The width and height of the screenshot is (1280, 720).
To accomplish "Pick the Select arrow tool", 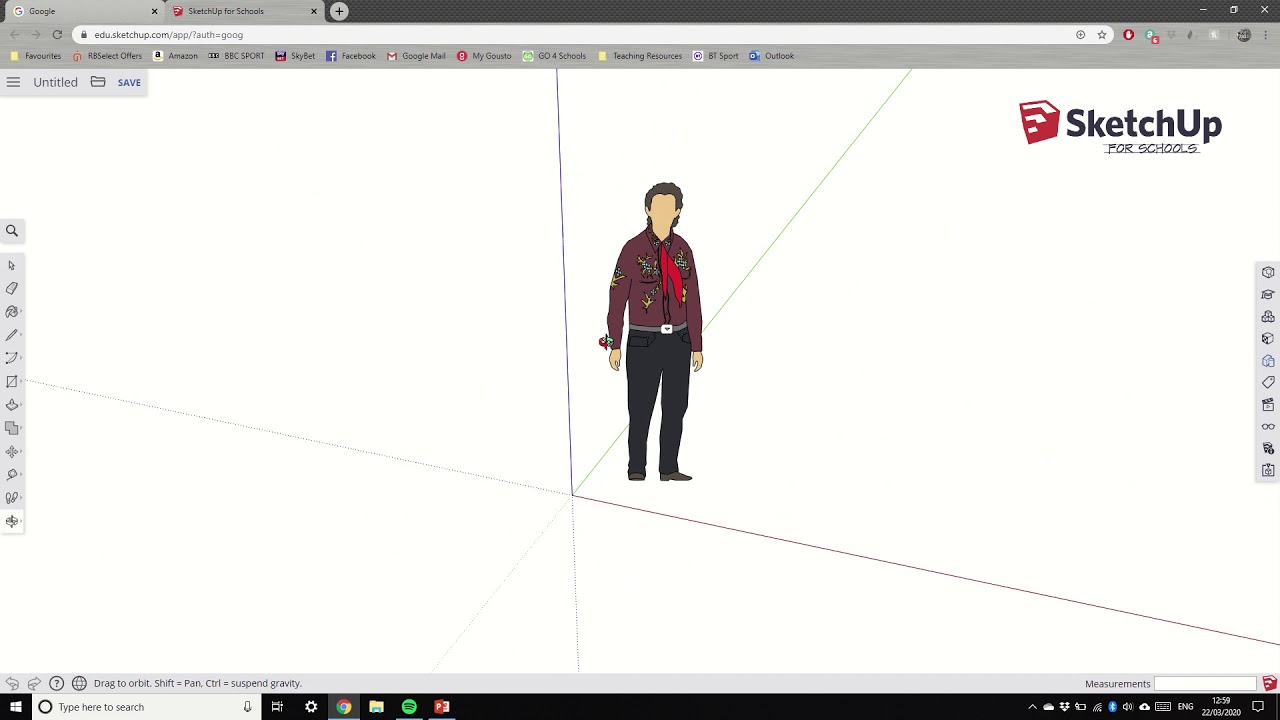I will click(x=12, y=265).
